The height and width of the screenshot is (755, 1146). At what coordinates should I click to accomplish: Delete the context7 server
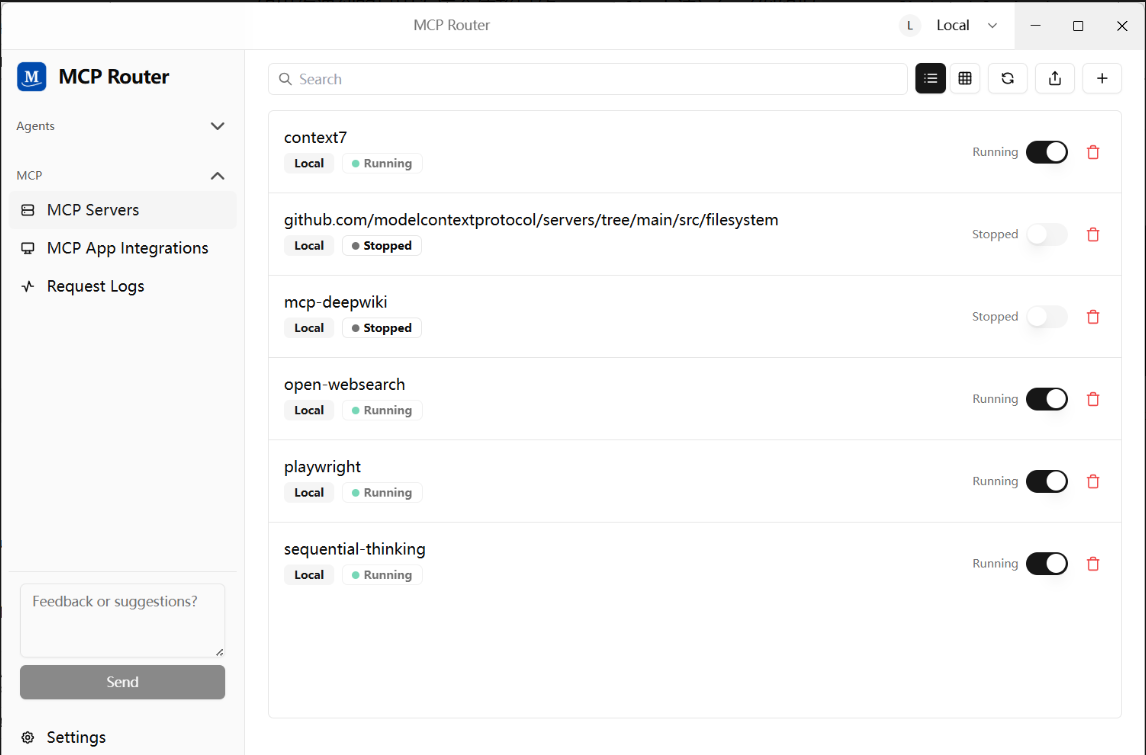point(1093,152)
